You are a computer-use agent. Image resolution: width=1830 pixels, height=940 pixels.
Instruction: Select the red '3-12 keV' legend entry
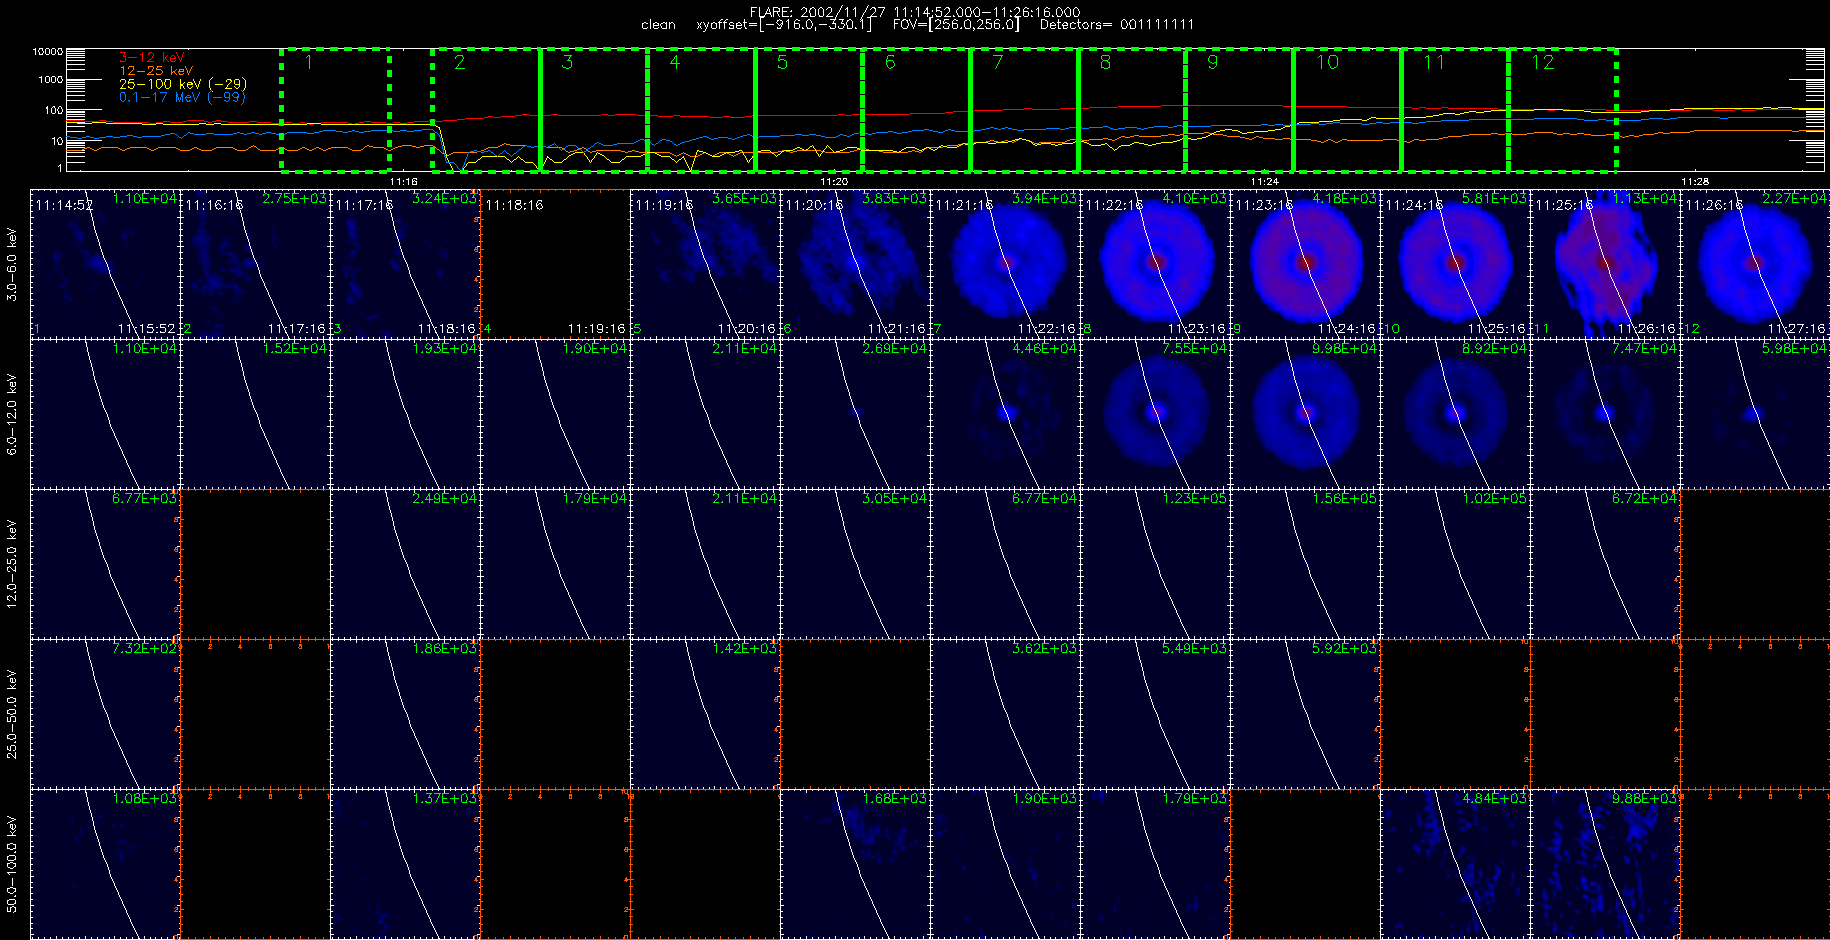click(x=152, y=58)
